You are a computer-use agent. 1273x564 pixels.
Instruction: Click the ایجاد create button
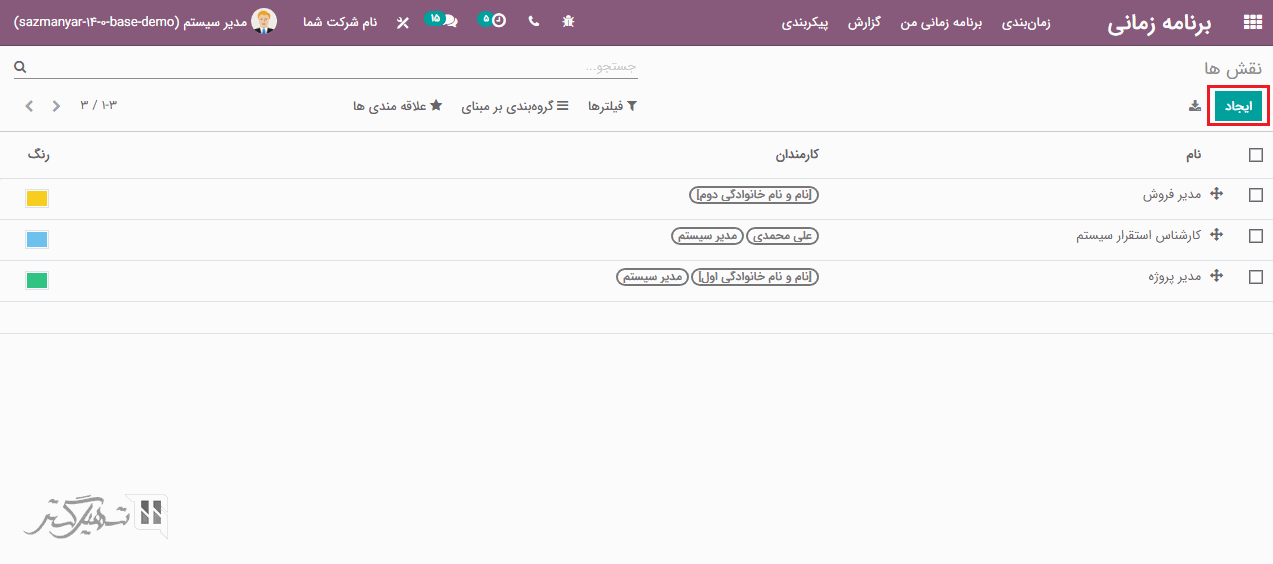click(1238, 106)
